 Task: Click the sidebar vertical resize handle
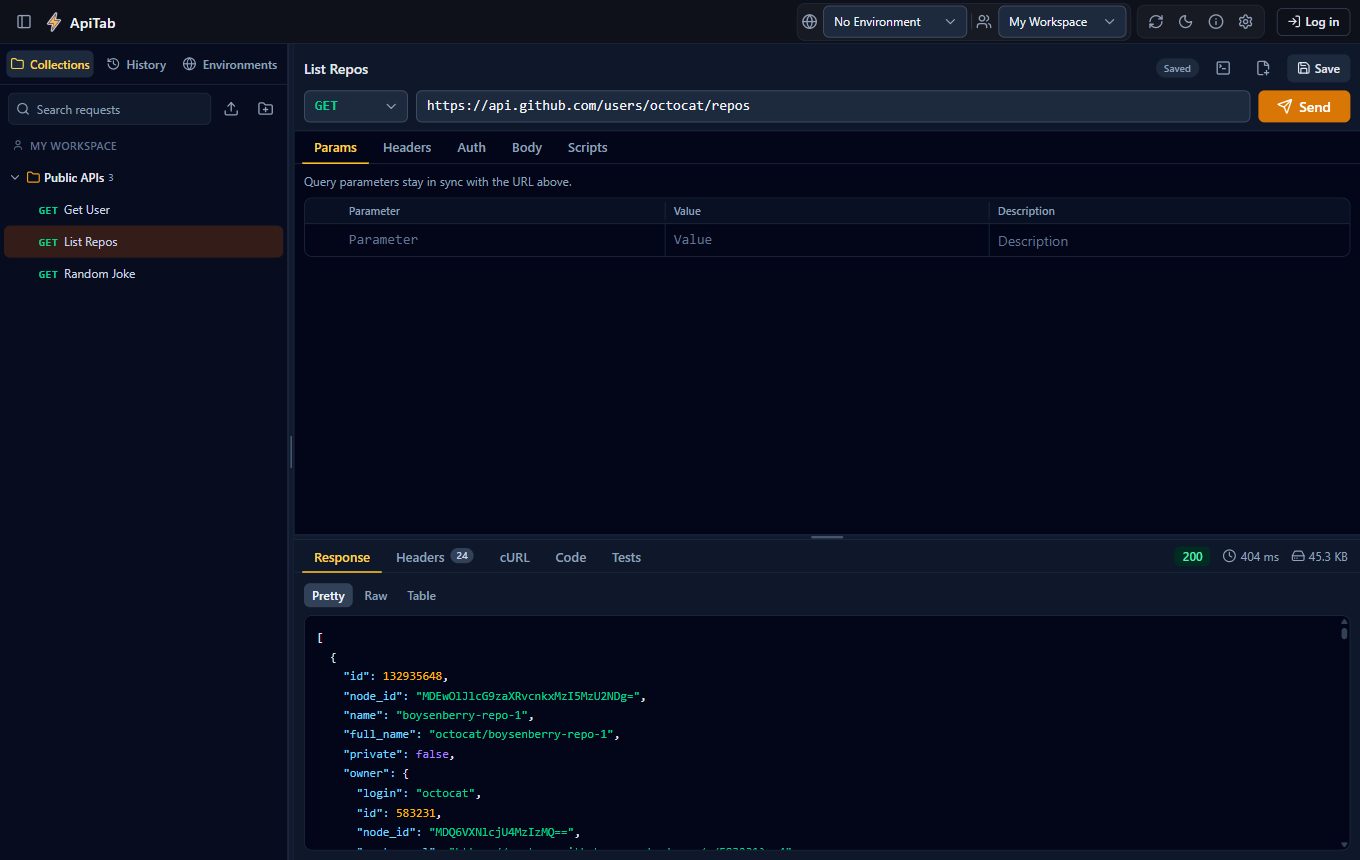point(291,451)
